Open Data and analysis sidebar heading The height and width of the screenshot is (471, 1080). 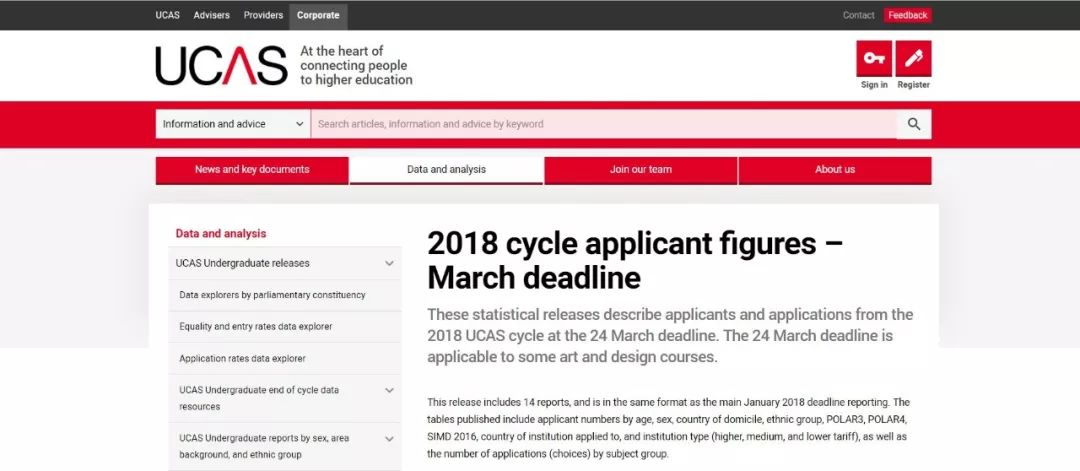coord(220,233)
